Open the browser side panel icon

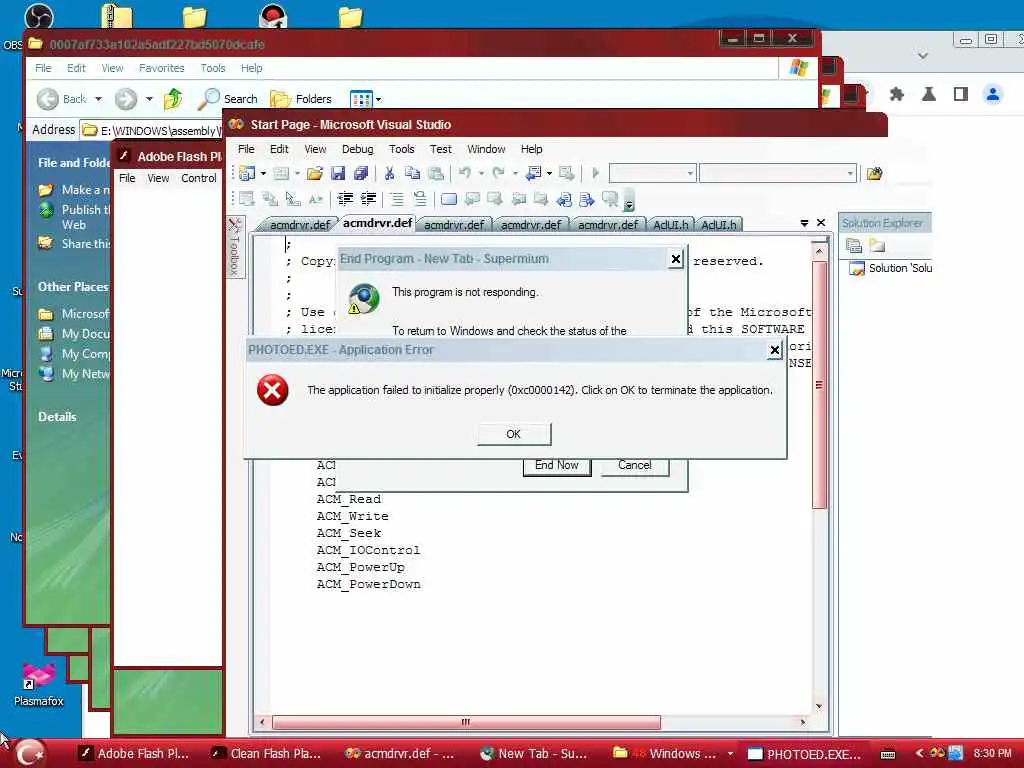pyautogui.click(x=961, y=94)
